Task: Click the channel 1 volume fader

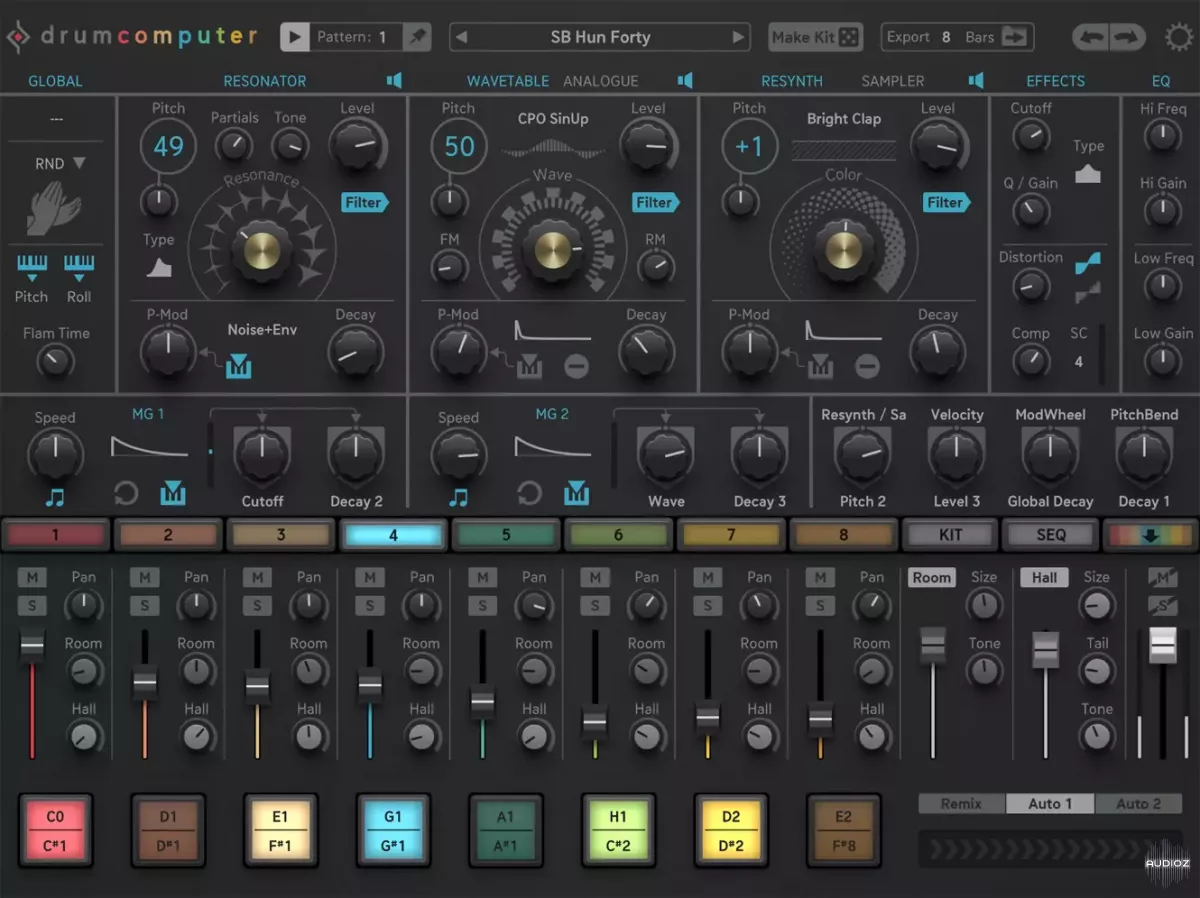Action: 32,646
